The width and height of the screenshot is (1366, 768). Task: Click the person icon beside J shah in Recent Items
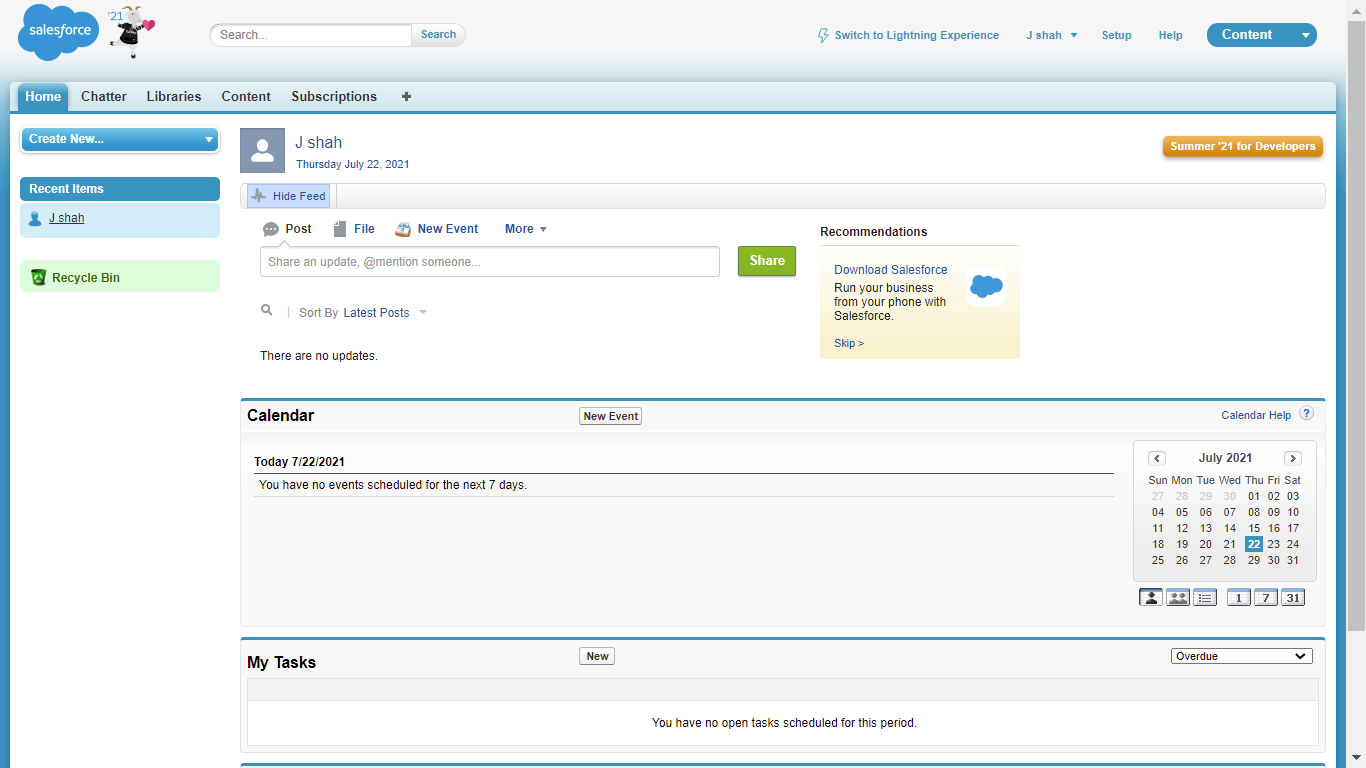click(x=35, y=218)
